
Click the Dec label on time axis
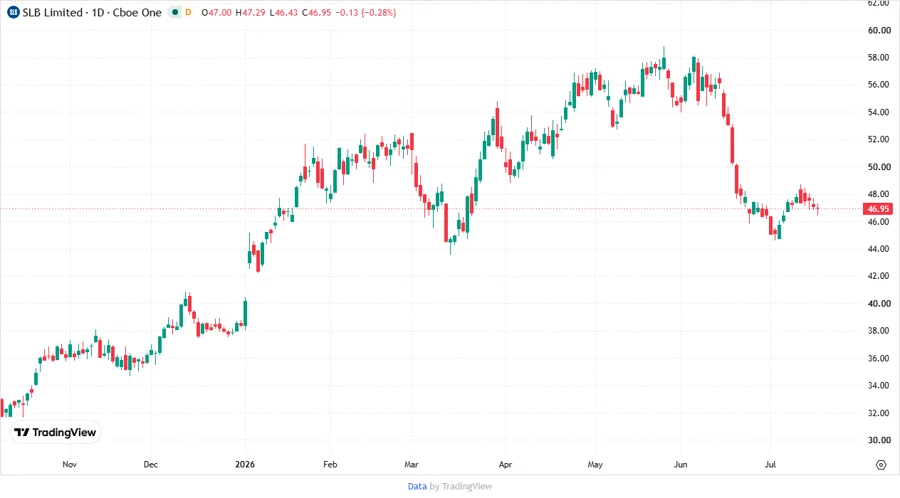pos(150,464)
